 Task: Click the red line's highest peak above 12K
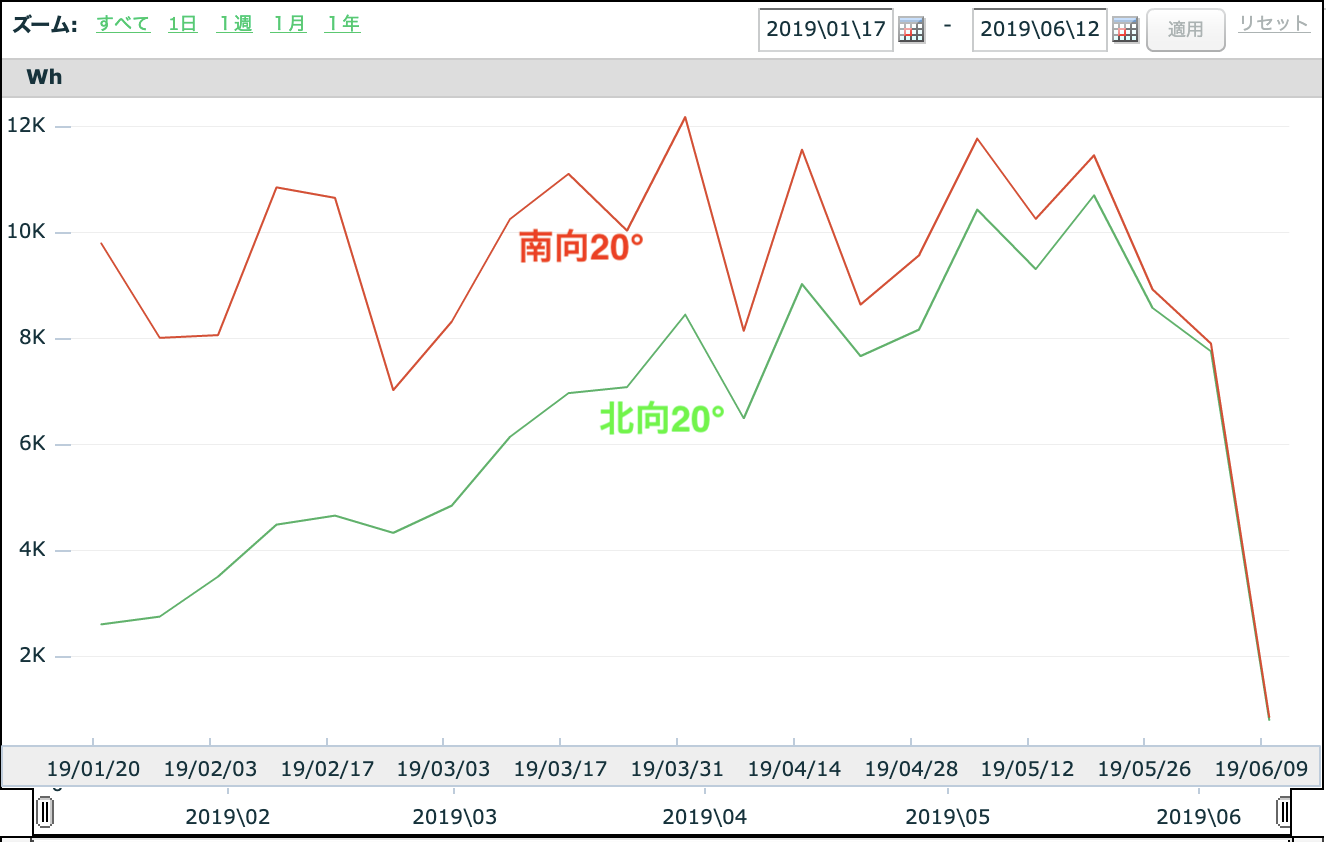685,117
